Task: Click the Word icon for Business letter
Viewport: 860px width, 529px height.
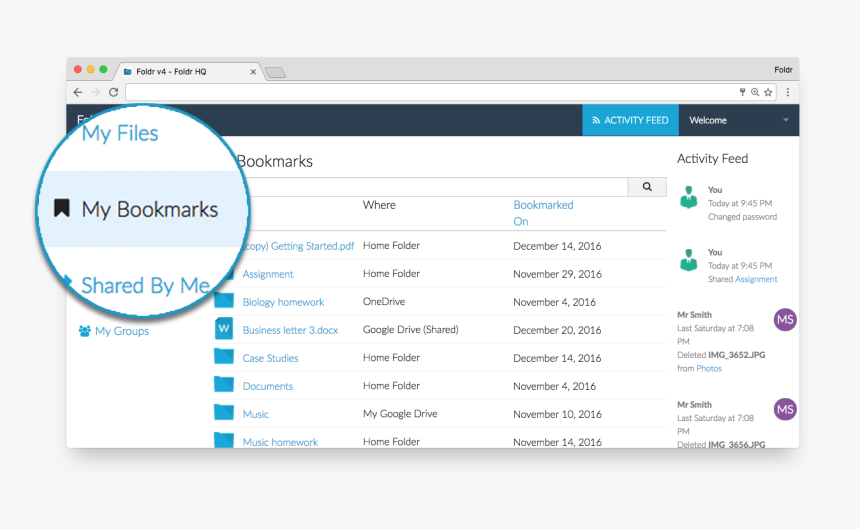Action: tap(224, 328)
